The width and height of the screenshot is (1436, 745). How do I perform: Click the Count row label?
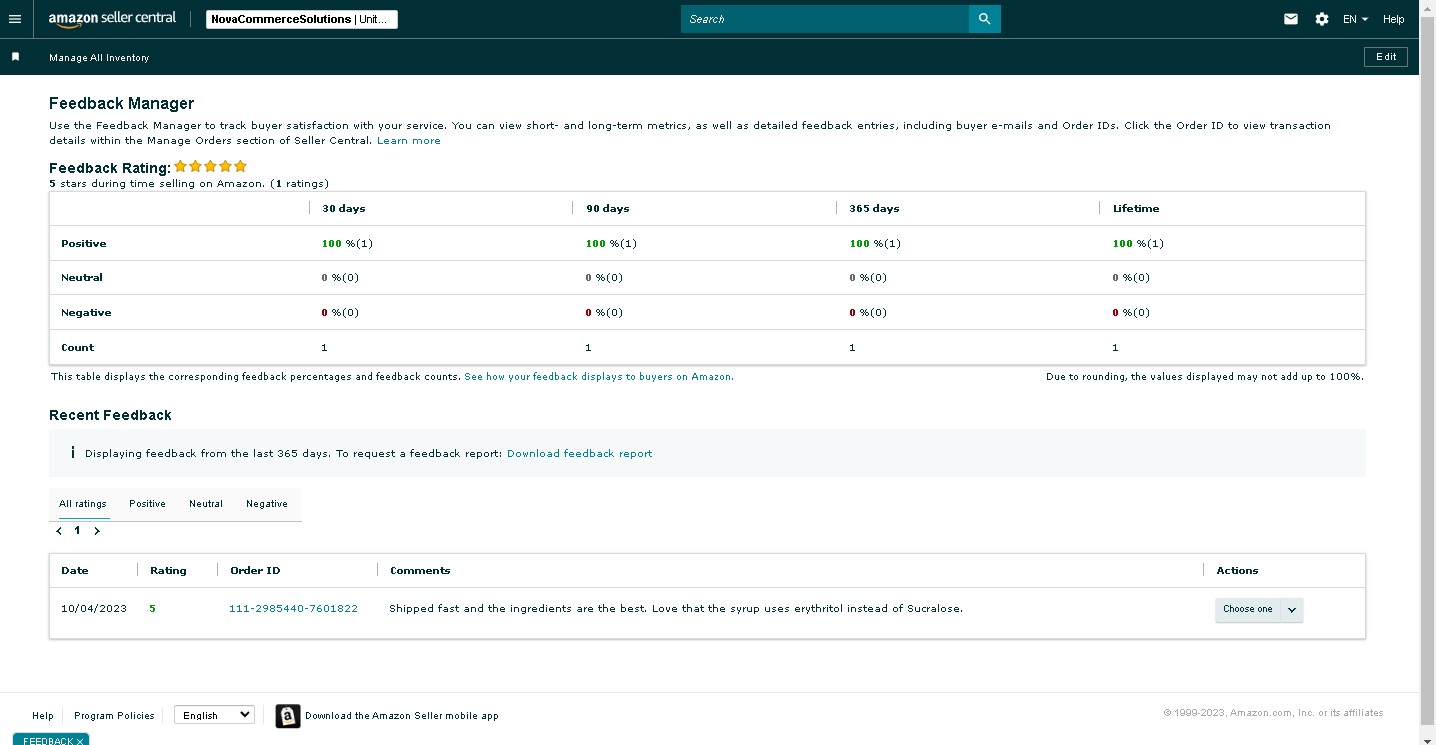point(77,348)
